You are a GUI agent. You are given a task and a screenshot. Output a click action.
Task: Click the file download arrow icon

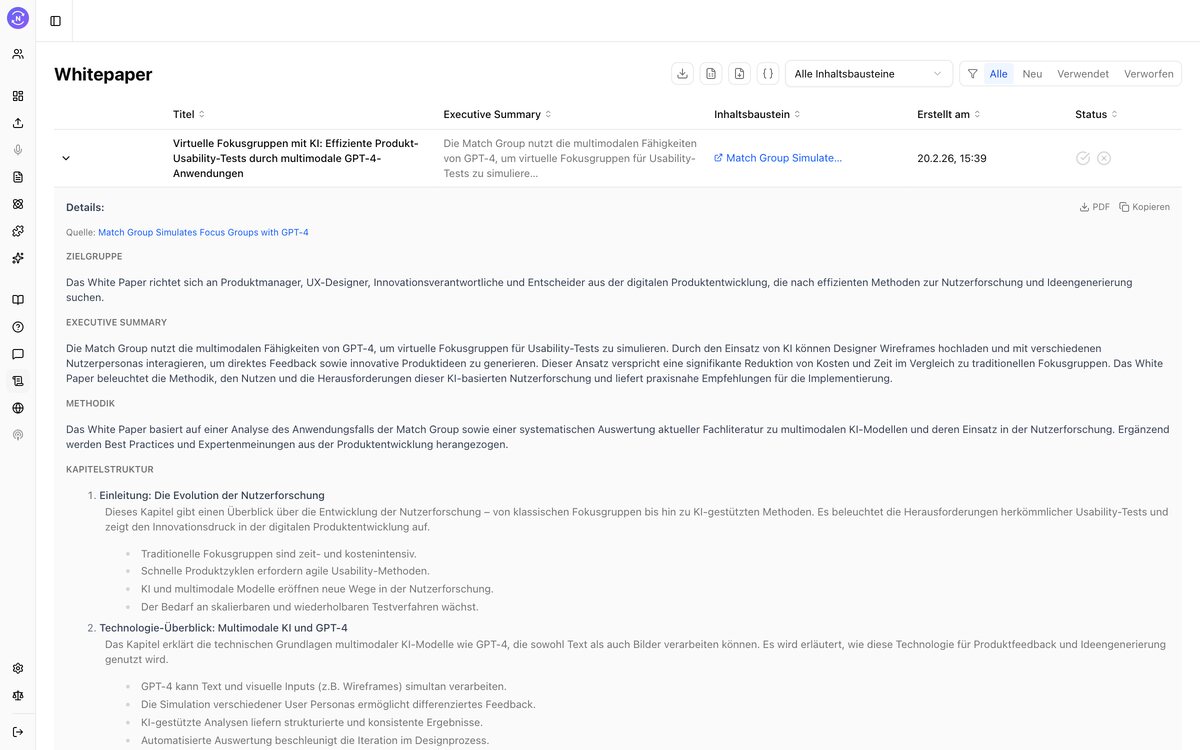click(739, 73)
